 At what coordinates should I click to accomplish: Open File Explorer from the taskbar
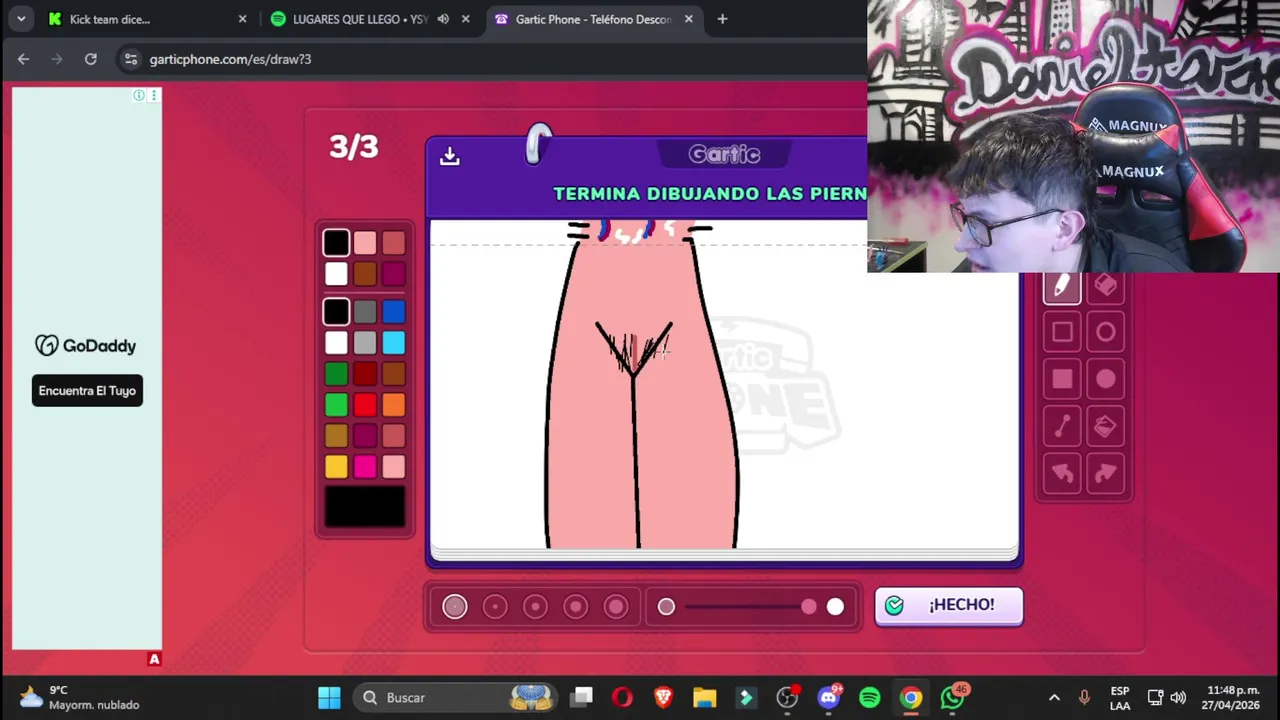(x=704, y=697)
